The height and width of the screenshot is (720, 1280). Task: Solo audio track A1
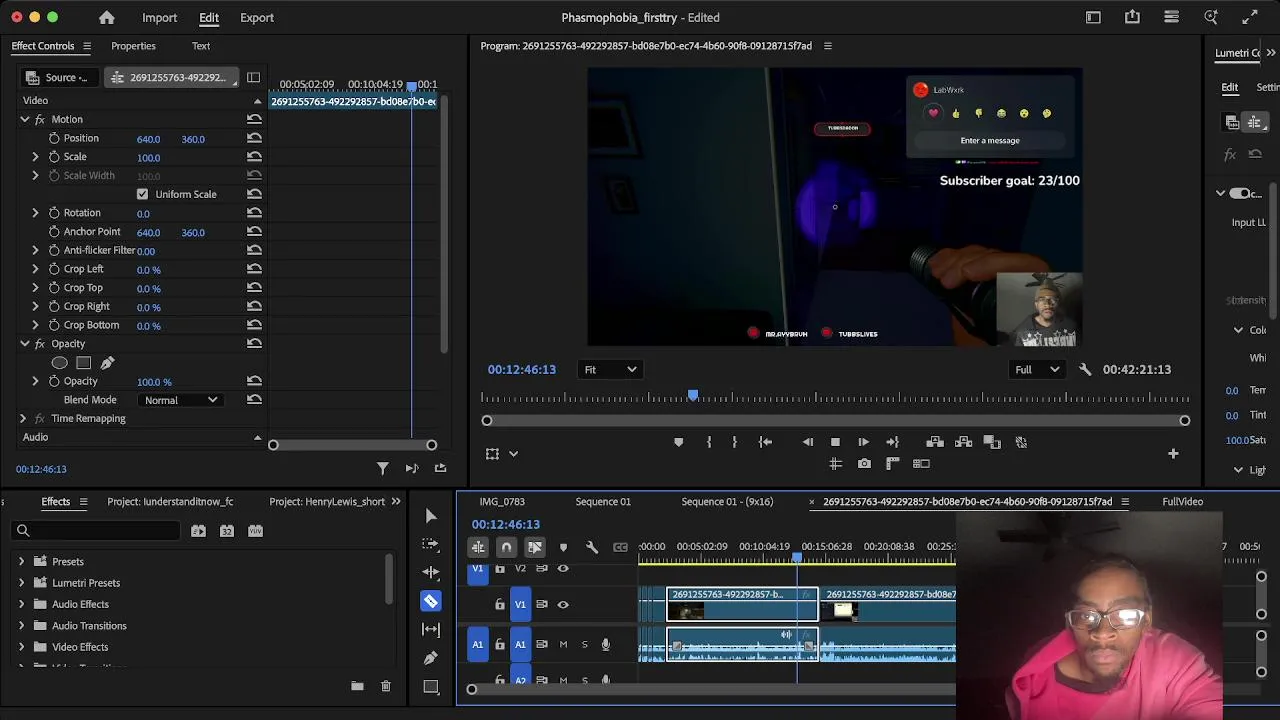(x=584, y=645)
